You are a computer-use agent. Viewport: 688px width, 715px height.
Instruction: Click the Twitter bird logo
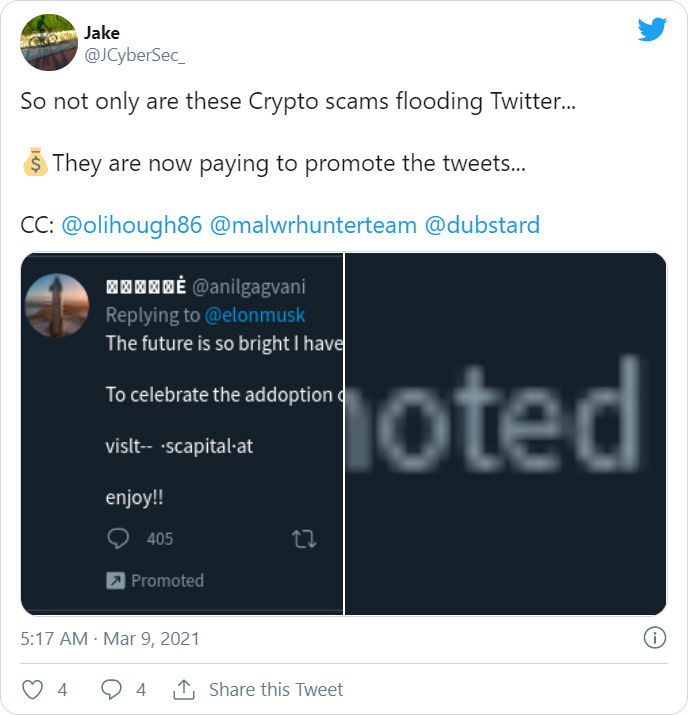tap(652, 29)
